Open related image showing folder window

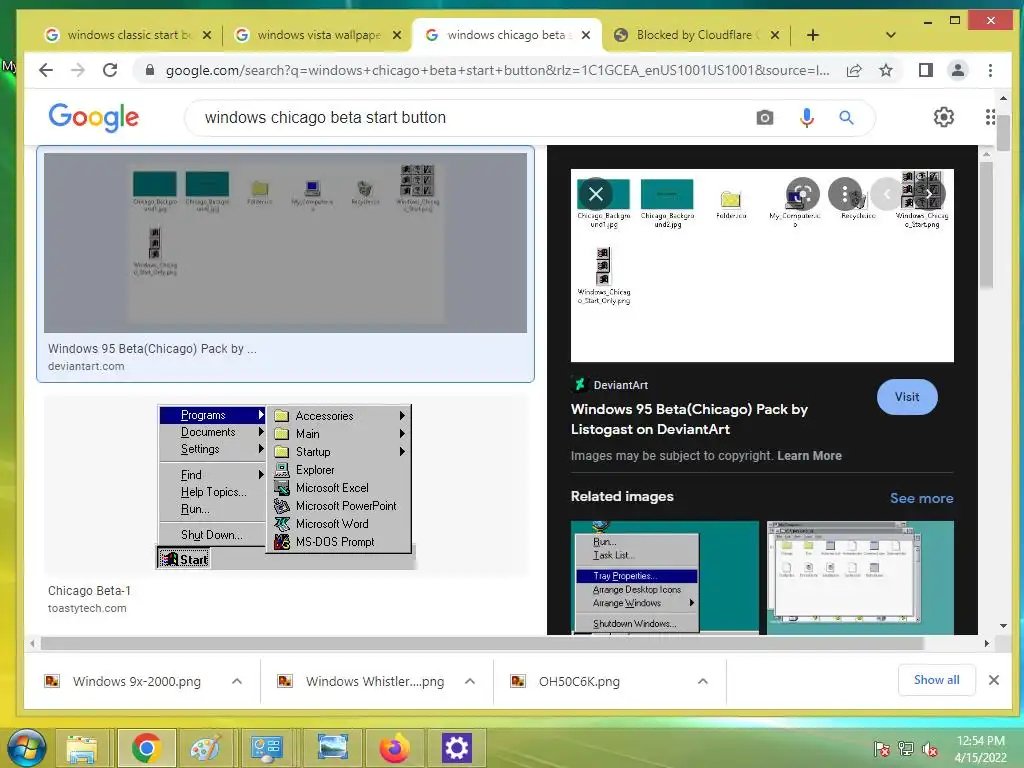860,577
